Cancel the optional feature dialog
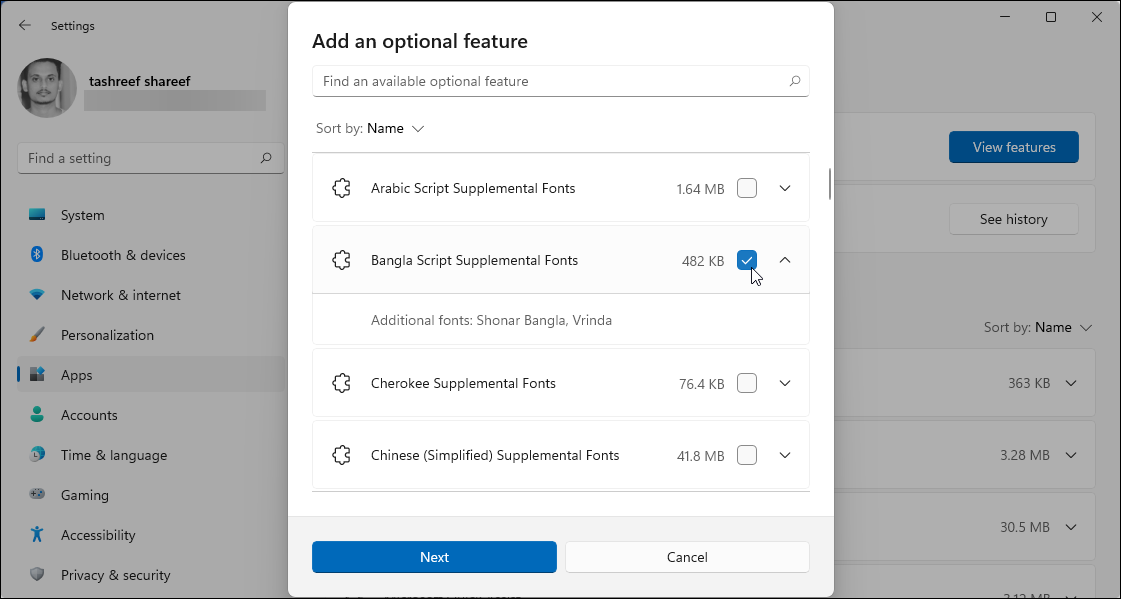The height and width of the screenshot is (599, 1121). pos(687,557)
